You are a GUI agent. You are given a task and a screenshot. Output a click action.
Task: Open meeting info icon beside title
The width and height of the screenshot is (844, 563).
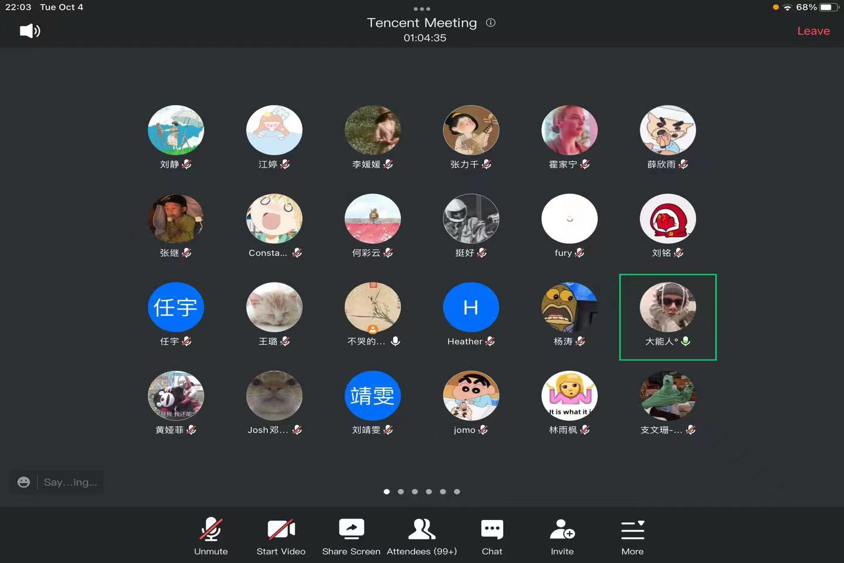click(x=490, y=22)
